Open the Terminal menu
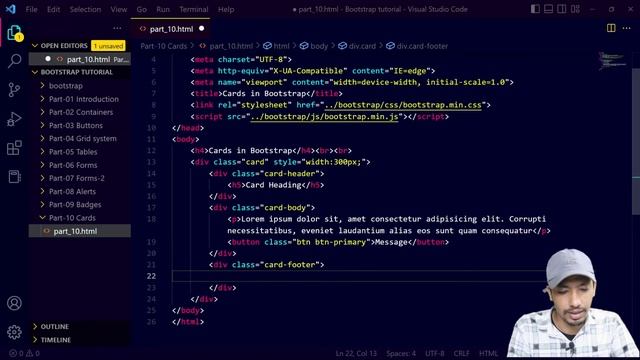 (193, 9)
